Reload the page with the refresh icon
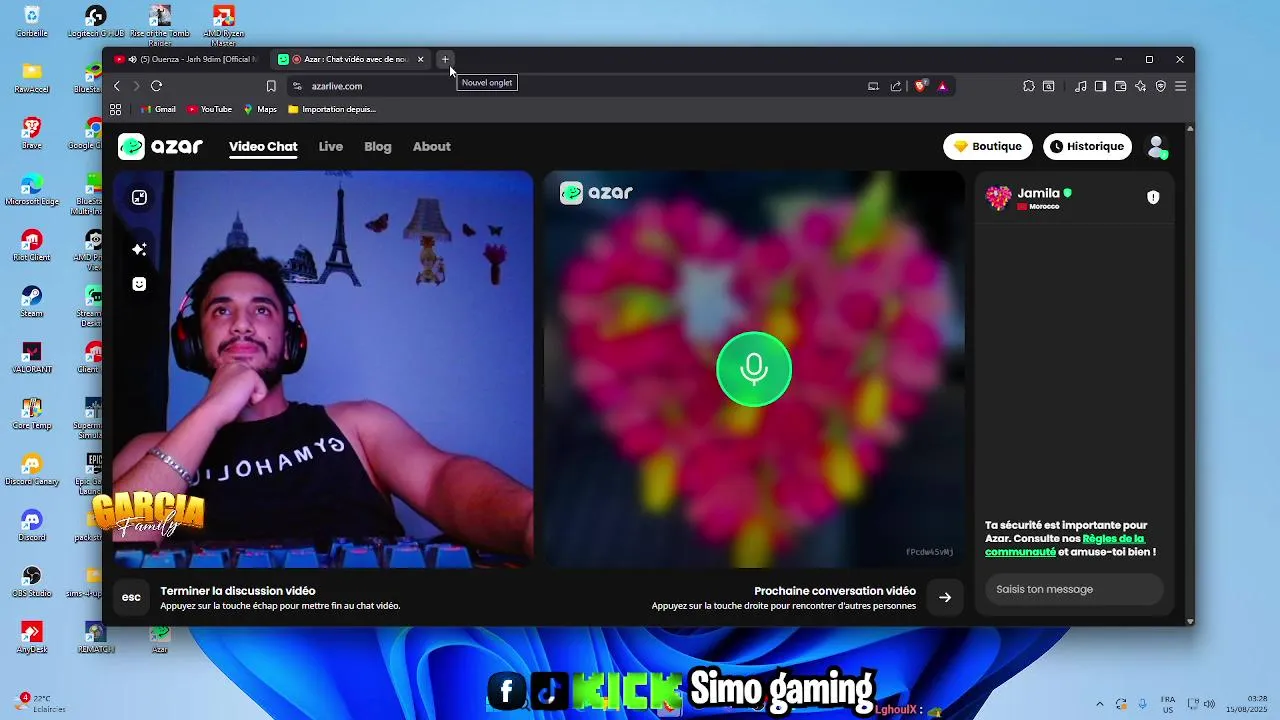 tap(156, 86)
